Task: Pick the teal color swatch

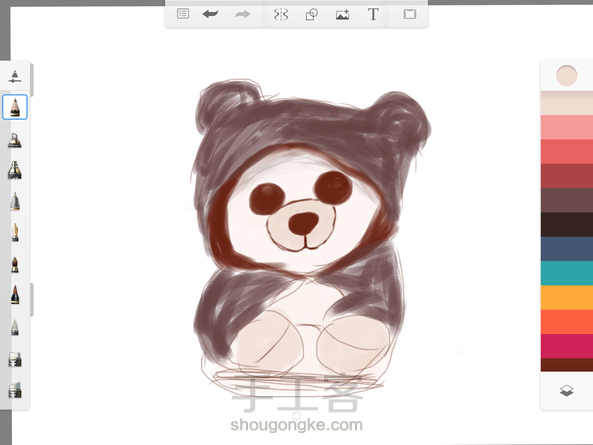Action: (567, 273)
